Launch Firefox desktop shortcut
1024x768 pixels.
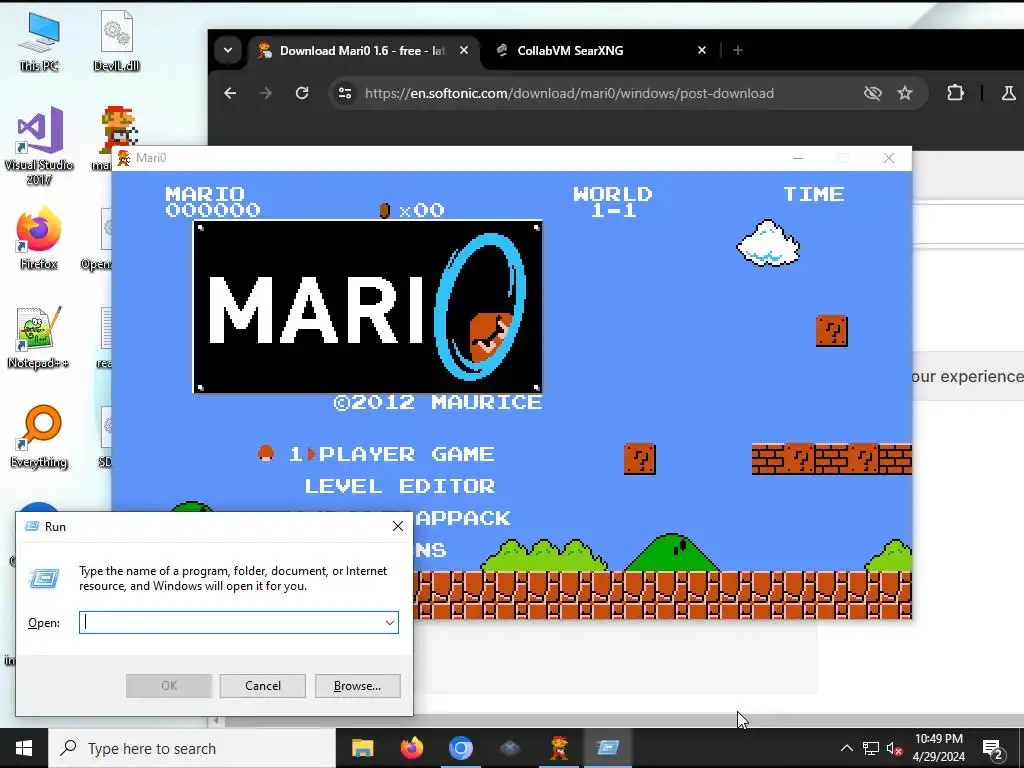coord(39,238)
